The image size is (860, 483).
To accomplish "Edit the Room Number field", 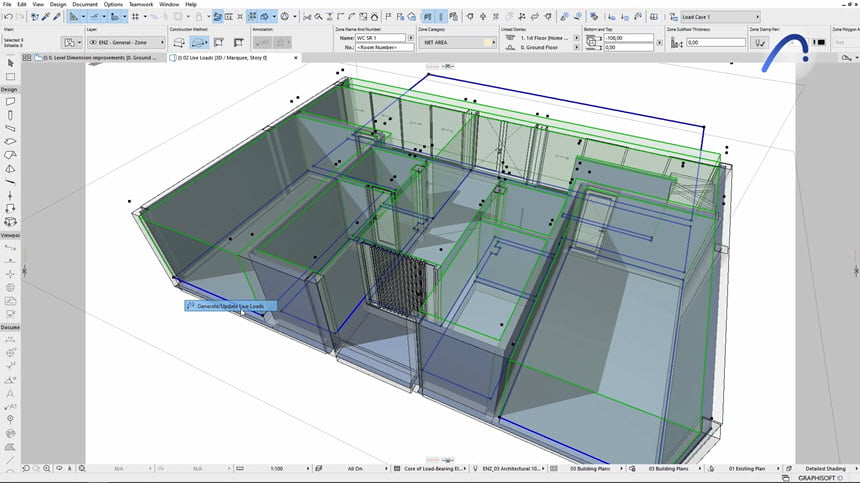I will (384, 48).
